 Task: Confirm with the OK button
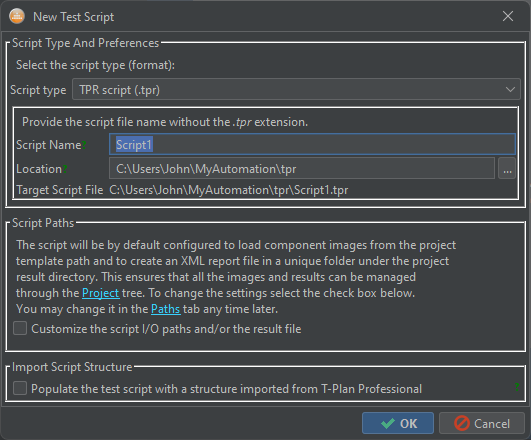tap(398, 423)
